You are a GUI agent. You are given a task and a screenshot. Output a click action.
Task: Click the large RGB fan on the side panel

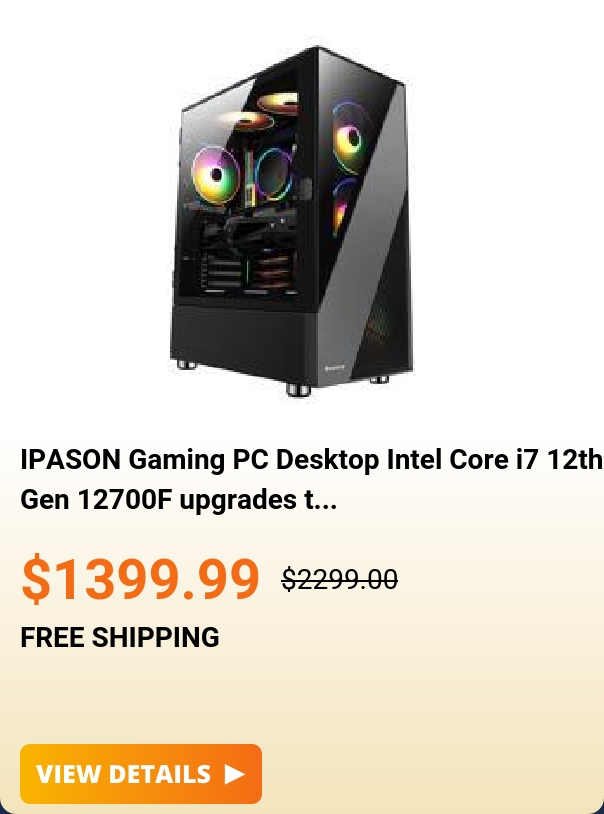tap(216, 174)
